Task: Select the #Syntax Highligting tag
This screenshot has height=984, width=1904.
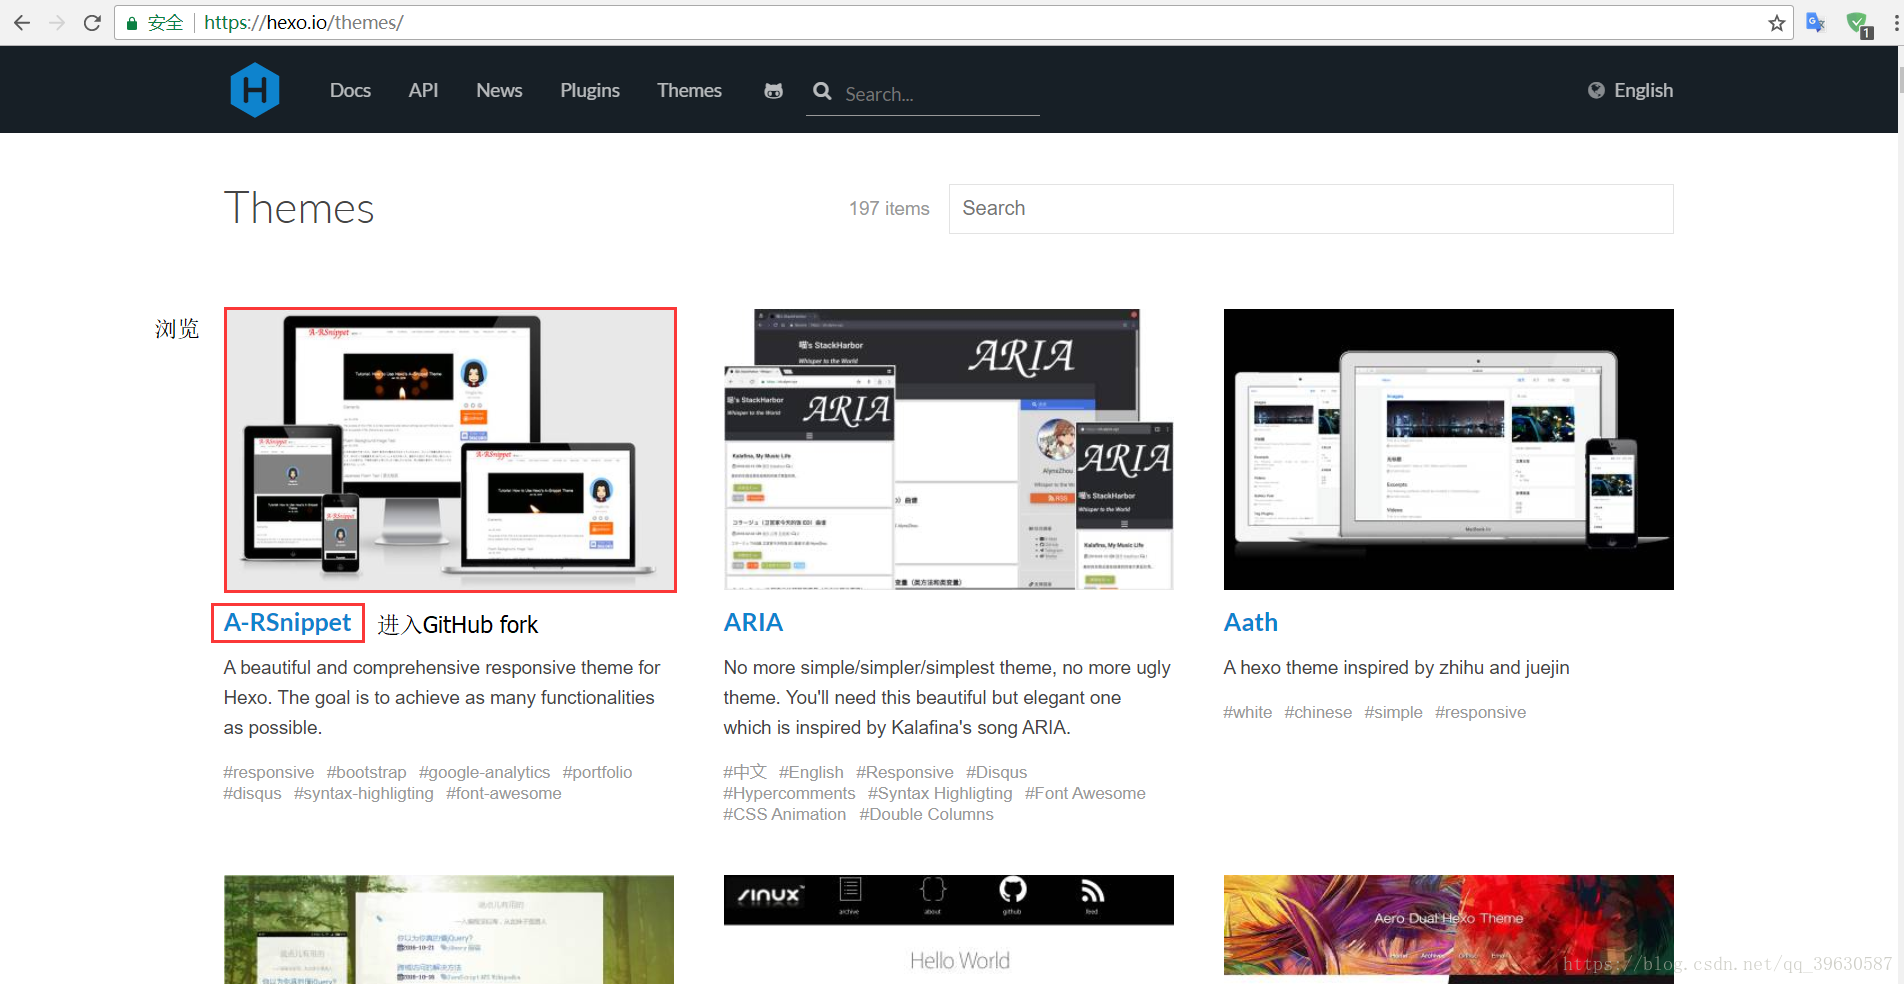Action: point(940,794)
